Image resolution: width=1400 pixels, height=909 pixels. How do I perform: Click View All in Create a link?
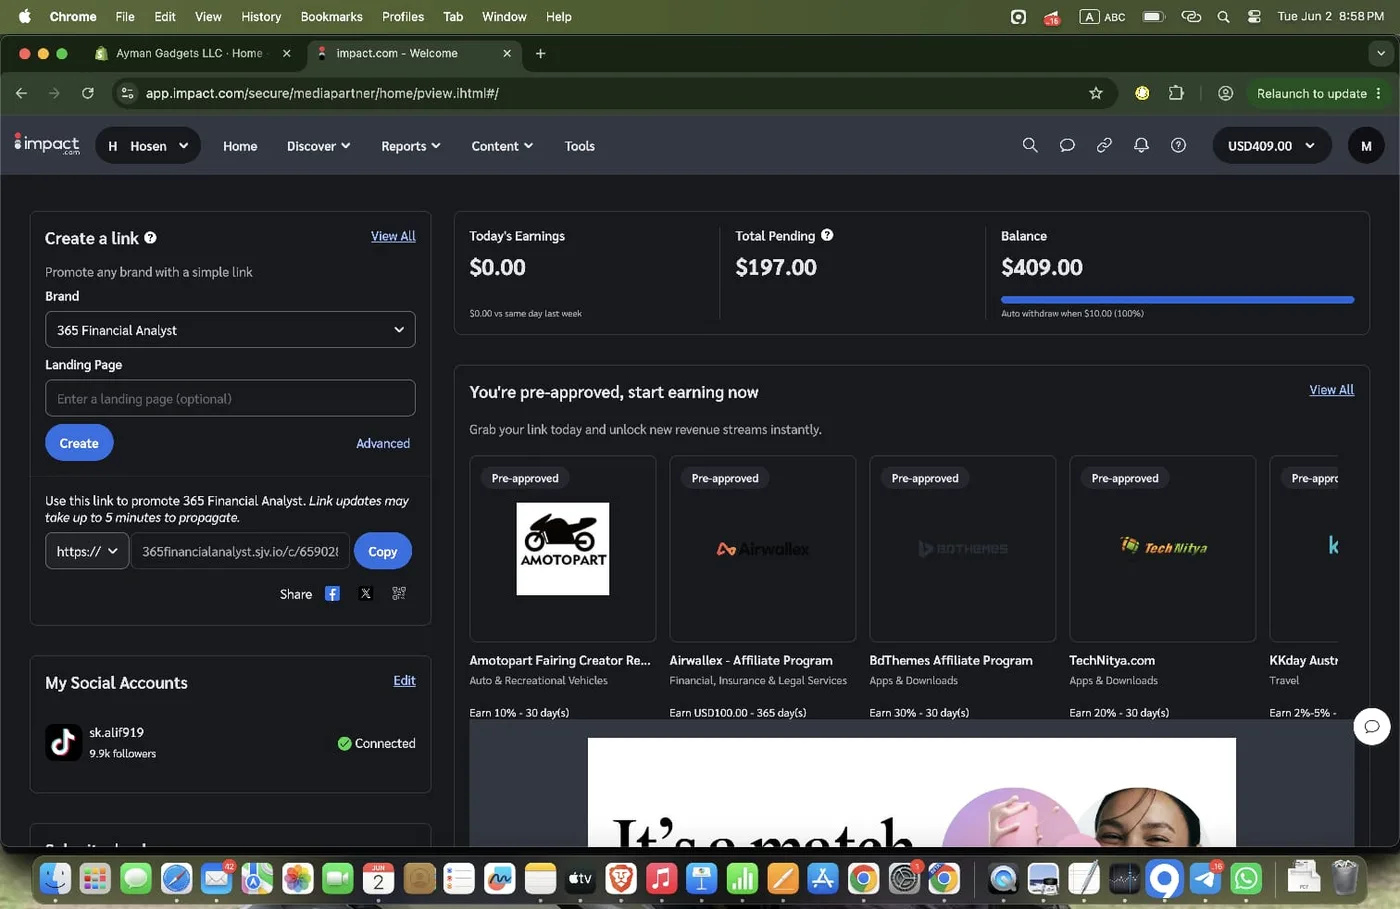tap(393, 236)
